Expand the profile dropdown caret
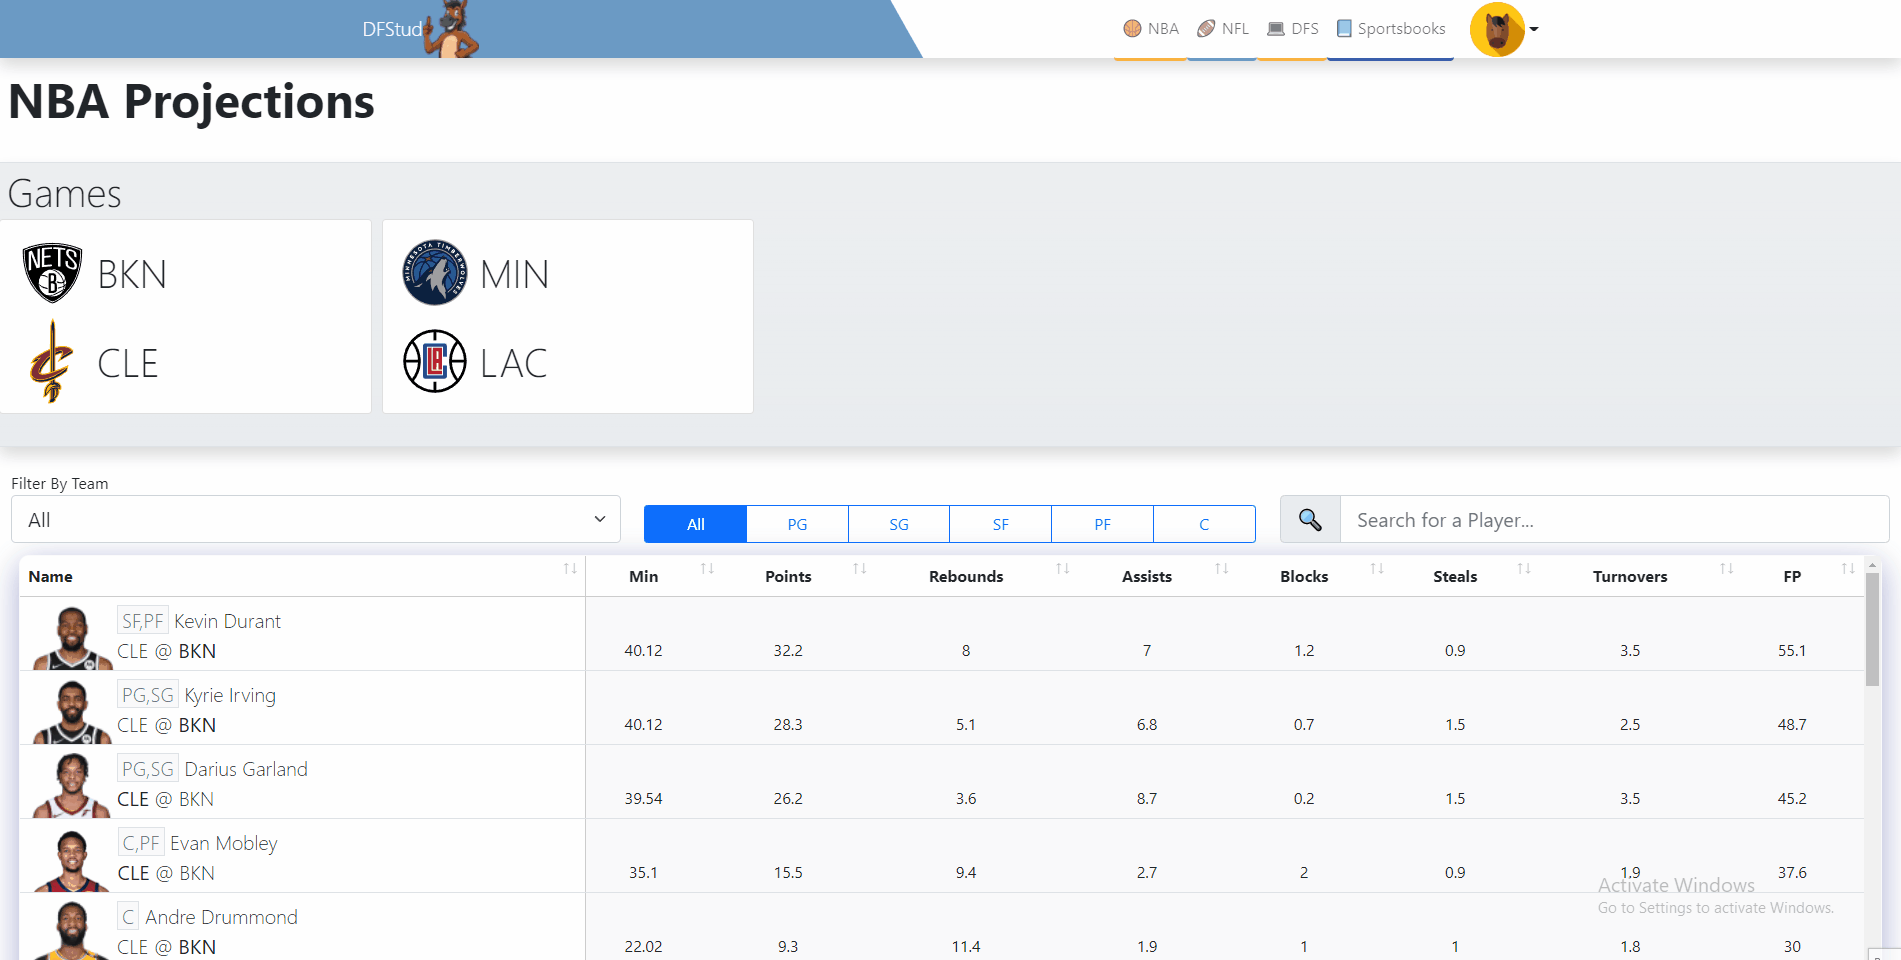This screenshot has height=960, width=1901. [x=1534, y=30]
